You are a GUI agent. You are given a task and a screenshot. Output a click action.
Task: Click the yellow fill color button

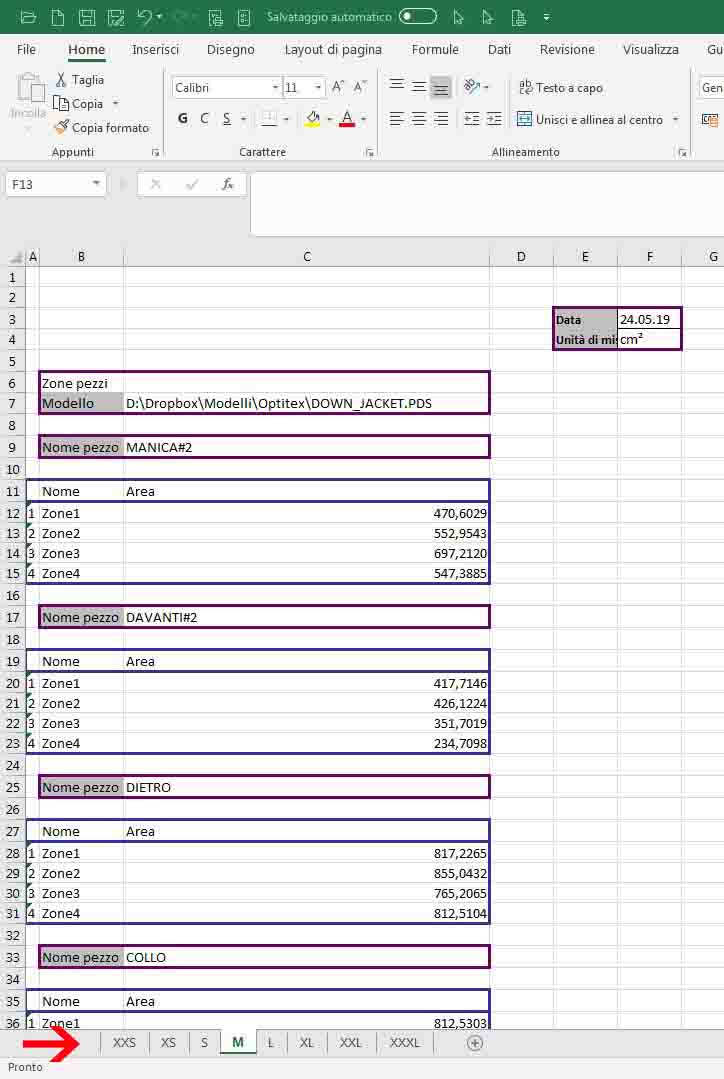pos(313,119)
